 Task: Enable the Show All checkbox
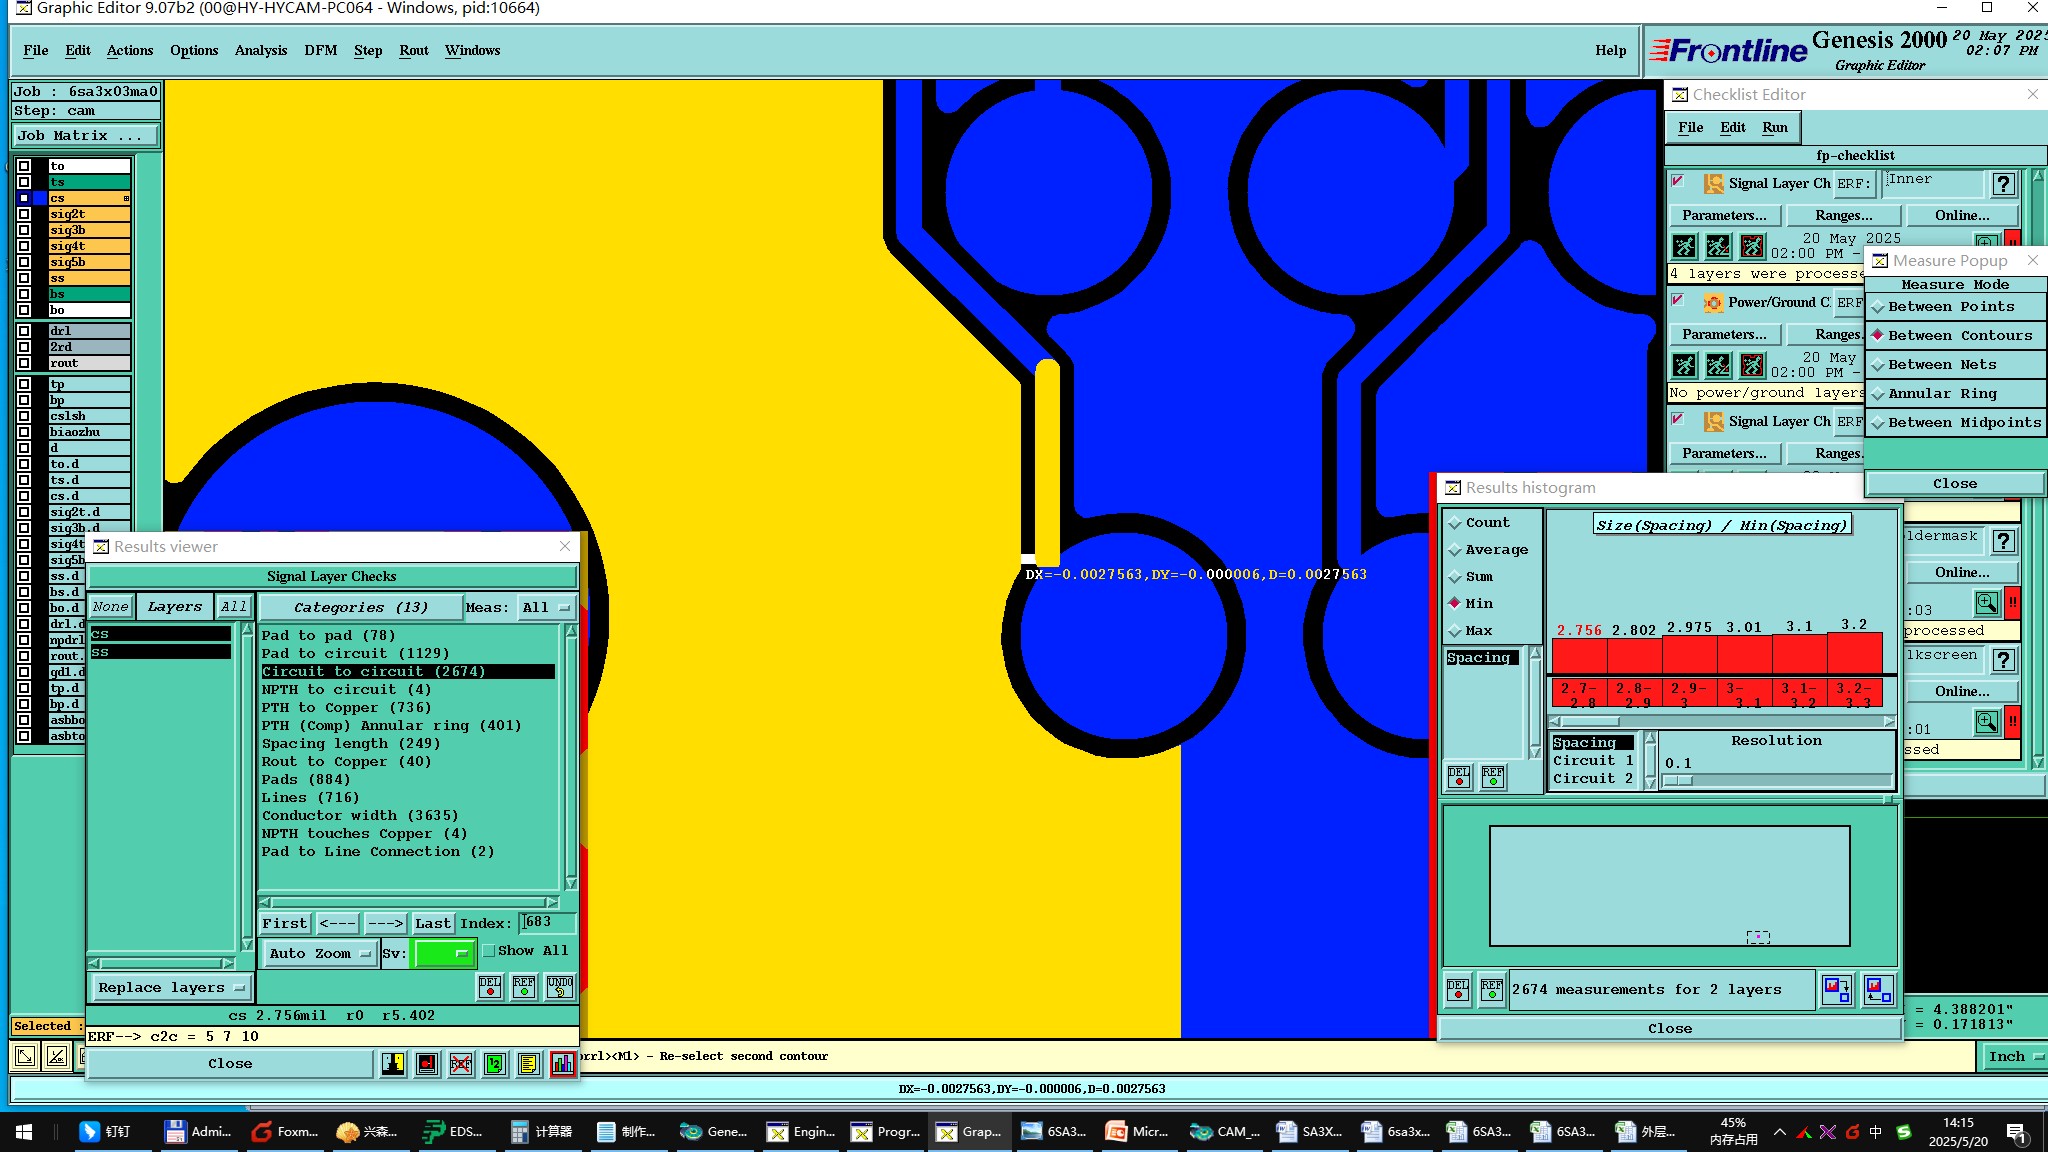tap(489, 951)
